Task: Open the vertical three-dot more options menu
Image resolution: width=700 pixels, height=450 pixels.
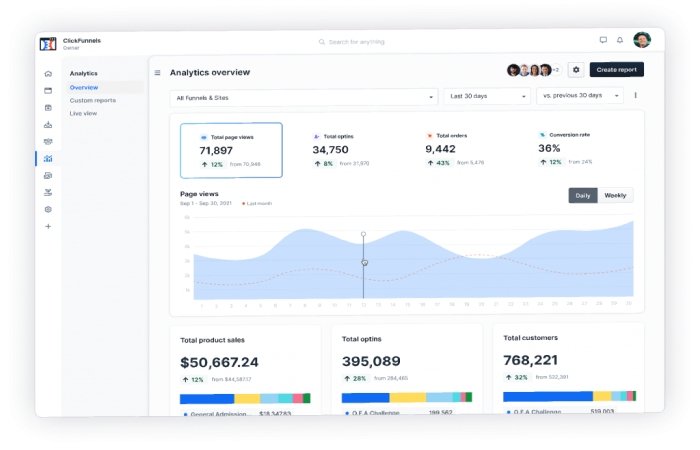Action: click(635, 95)
